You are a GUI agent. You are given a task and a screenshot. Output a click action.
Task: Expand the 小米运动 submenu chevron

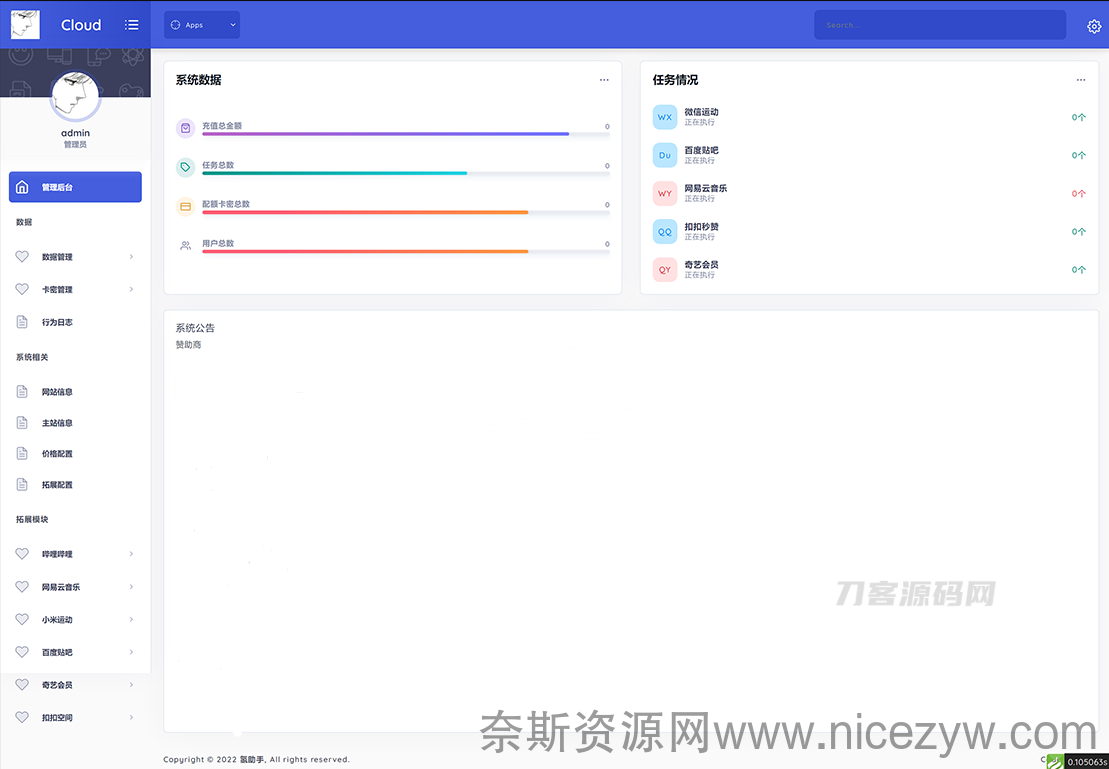[132, 619]
